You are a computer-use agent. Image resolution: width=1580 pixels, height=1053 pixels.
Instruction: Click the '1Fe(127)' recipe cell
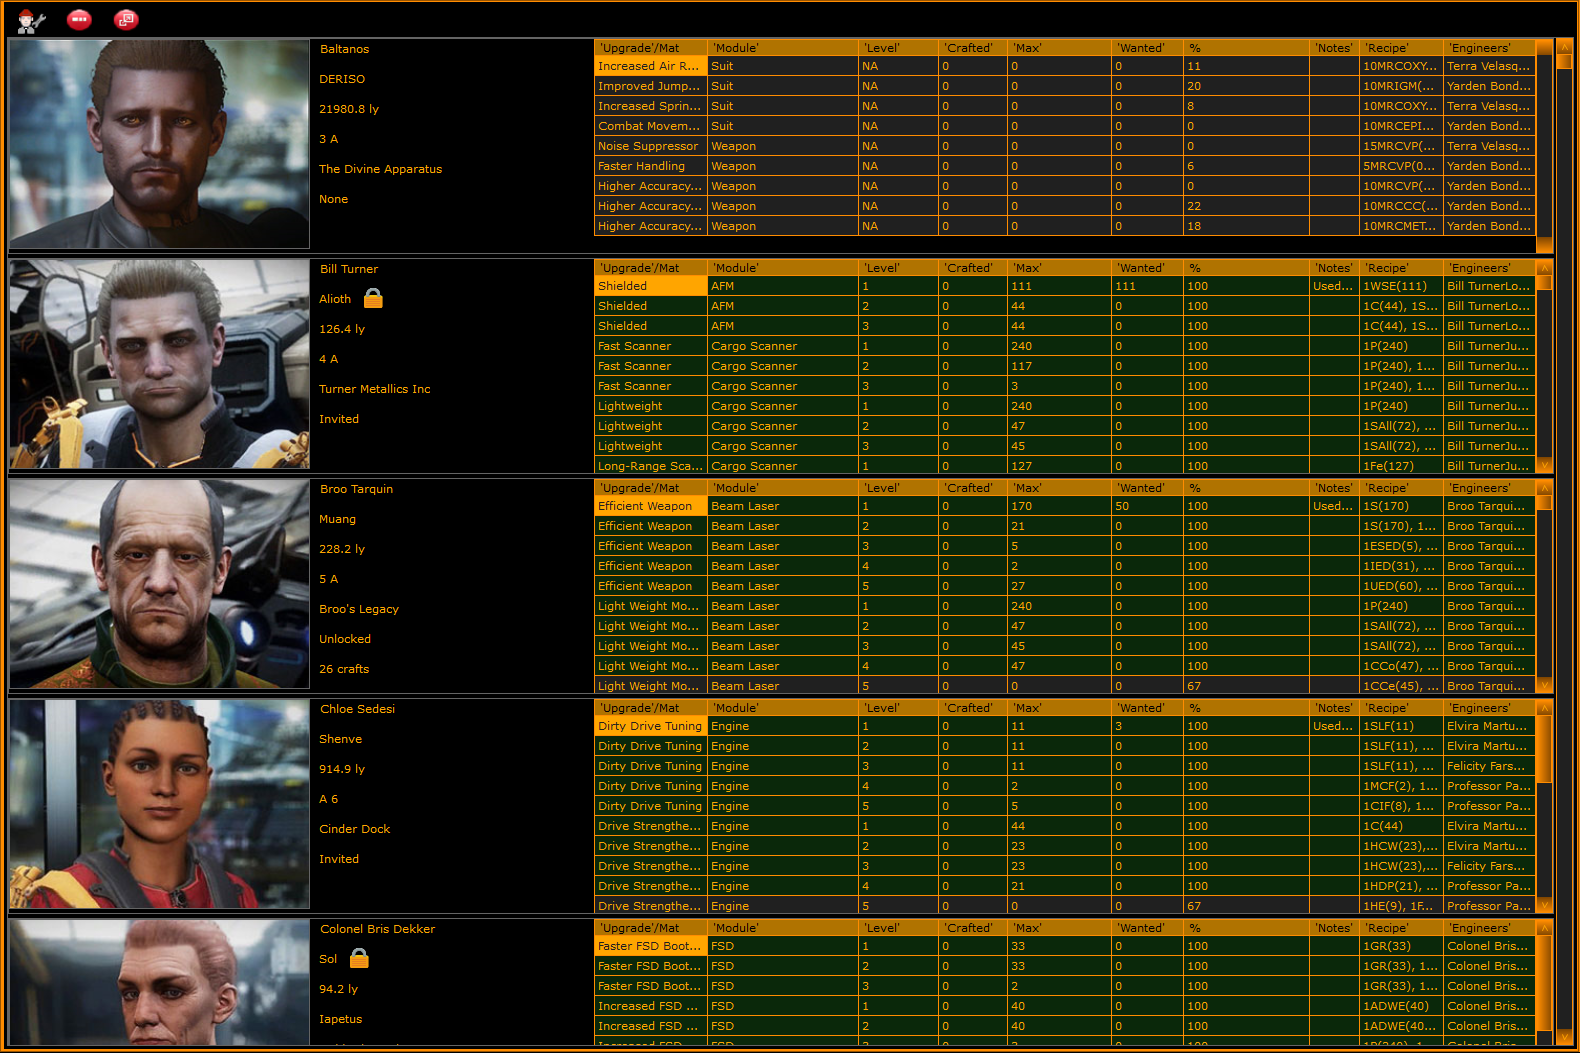[x=1401, y=466]
